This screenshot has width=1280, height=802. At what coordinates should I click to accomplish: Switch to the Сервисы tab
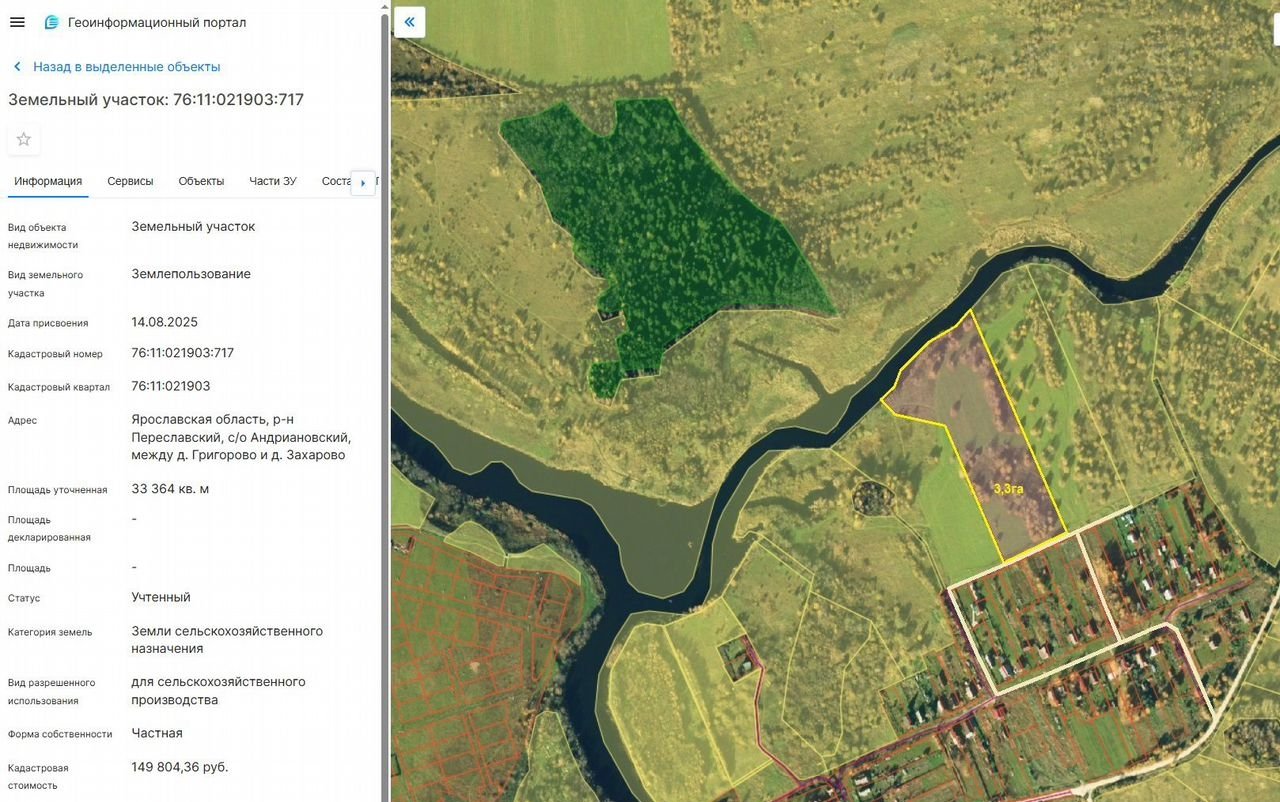[x=130, y=181]
